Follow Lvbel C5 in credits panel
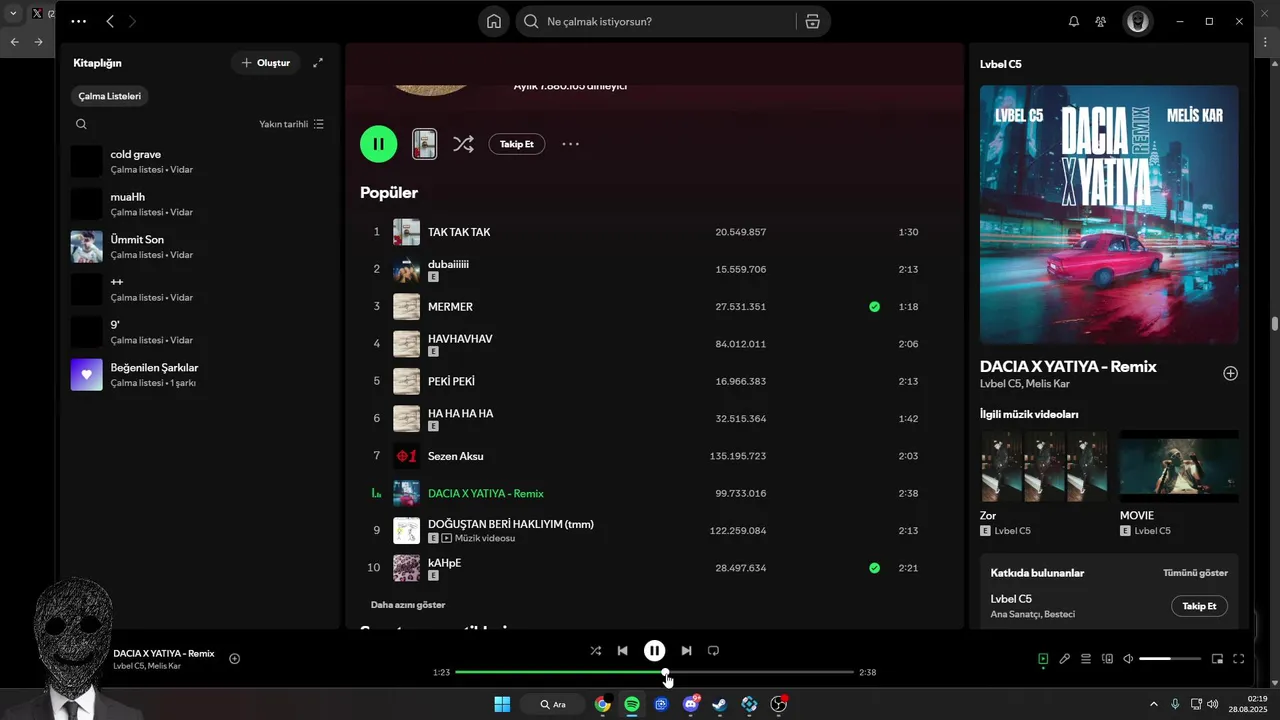The width and height of the screenshot is (1280, 720). click(1199, 606)
